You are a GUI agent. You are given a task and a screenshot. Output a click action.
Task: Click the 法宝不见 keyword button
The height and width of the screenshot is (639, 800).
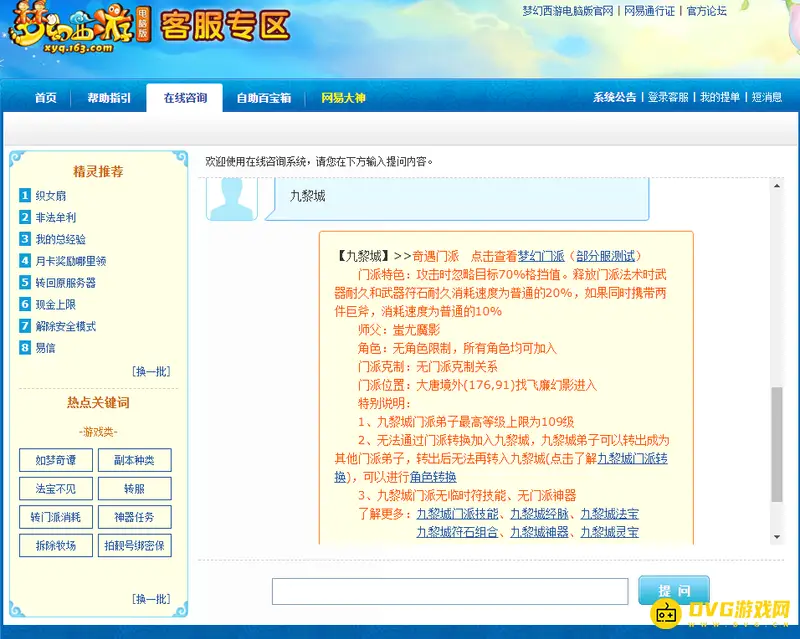[x=56, y=489]
